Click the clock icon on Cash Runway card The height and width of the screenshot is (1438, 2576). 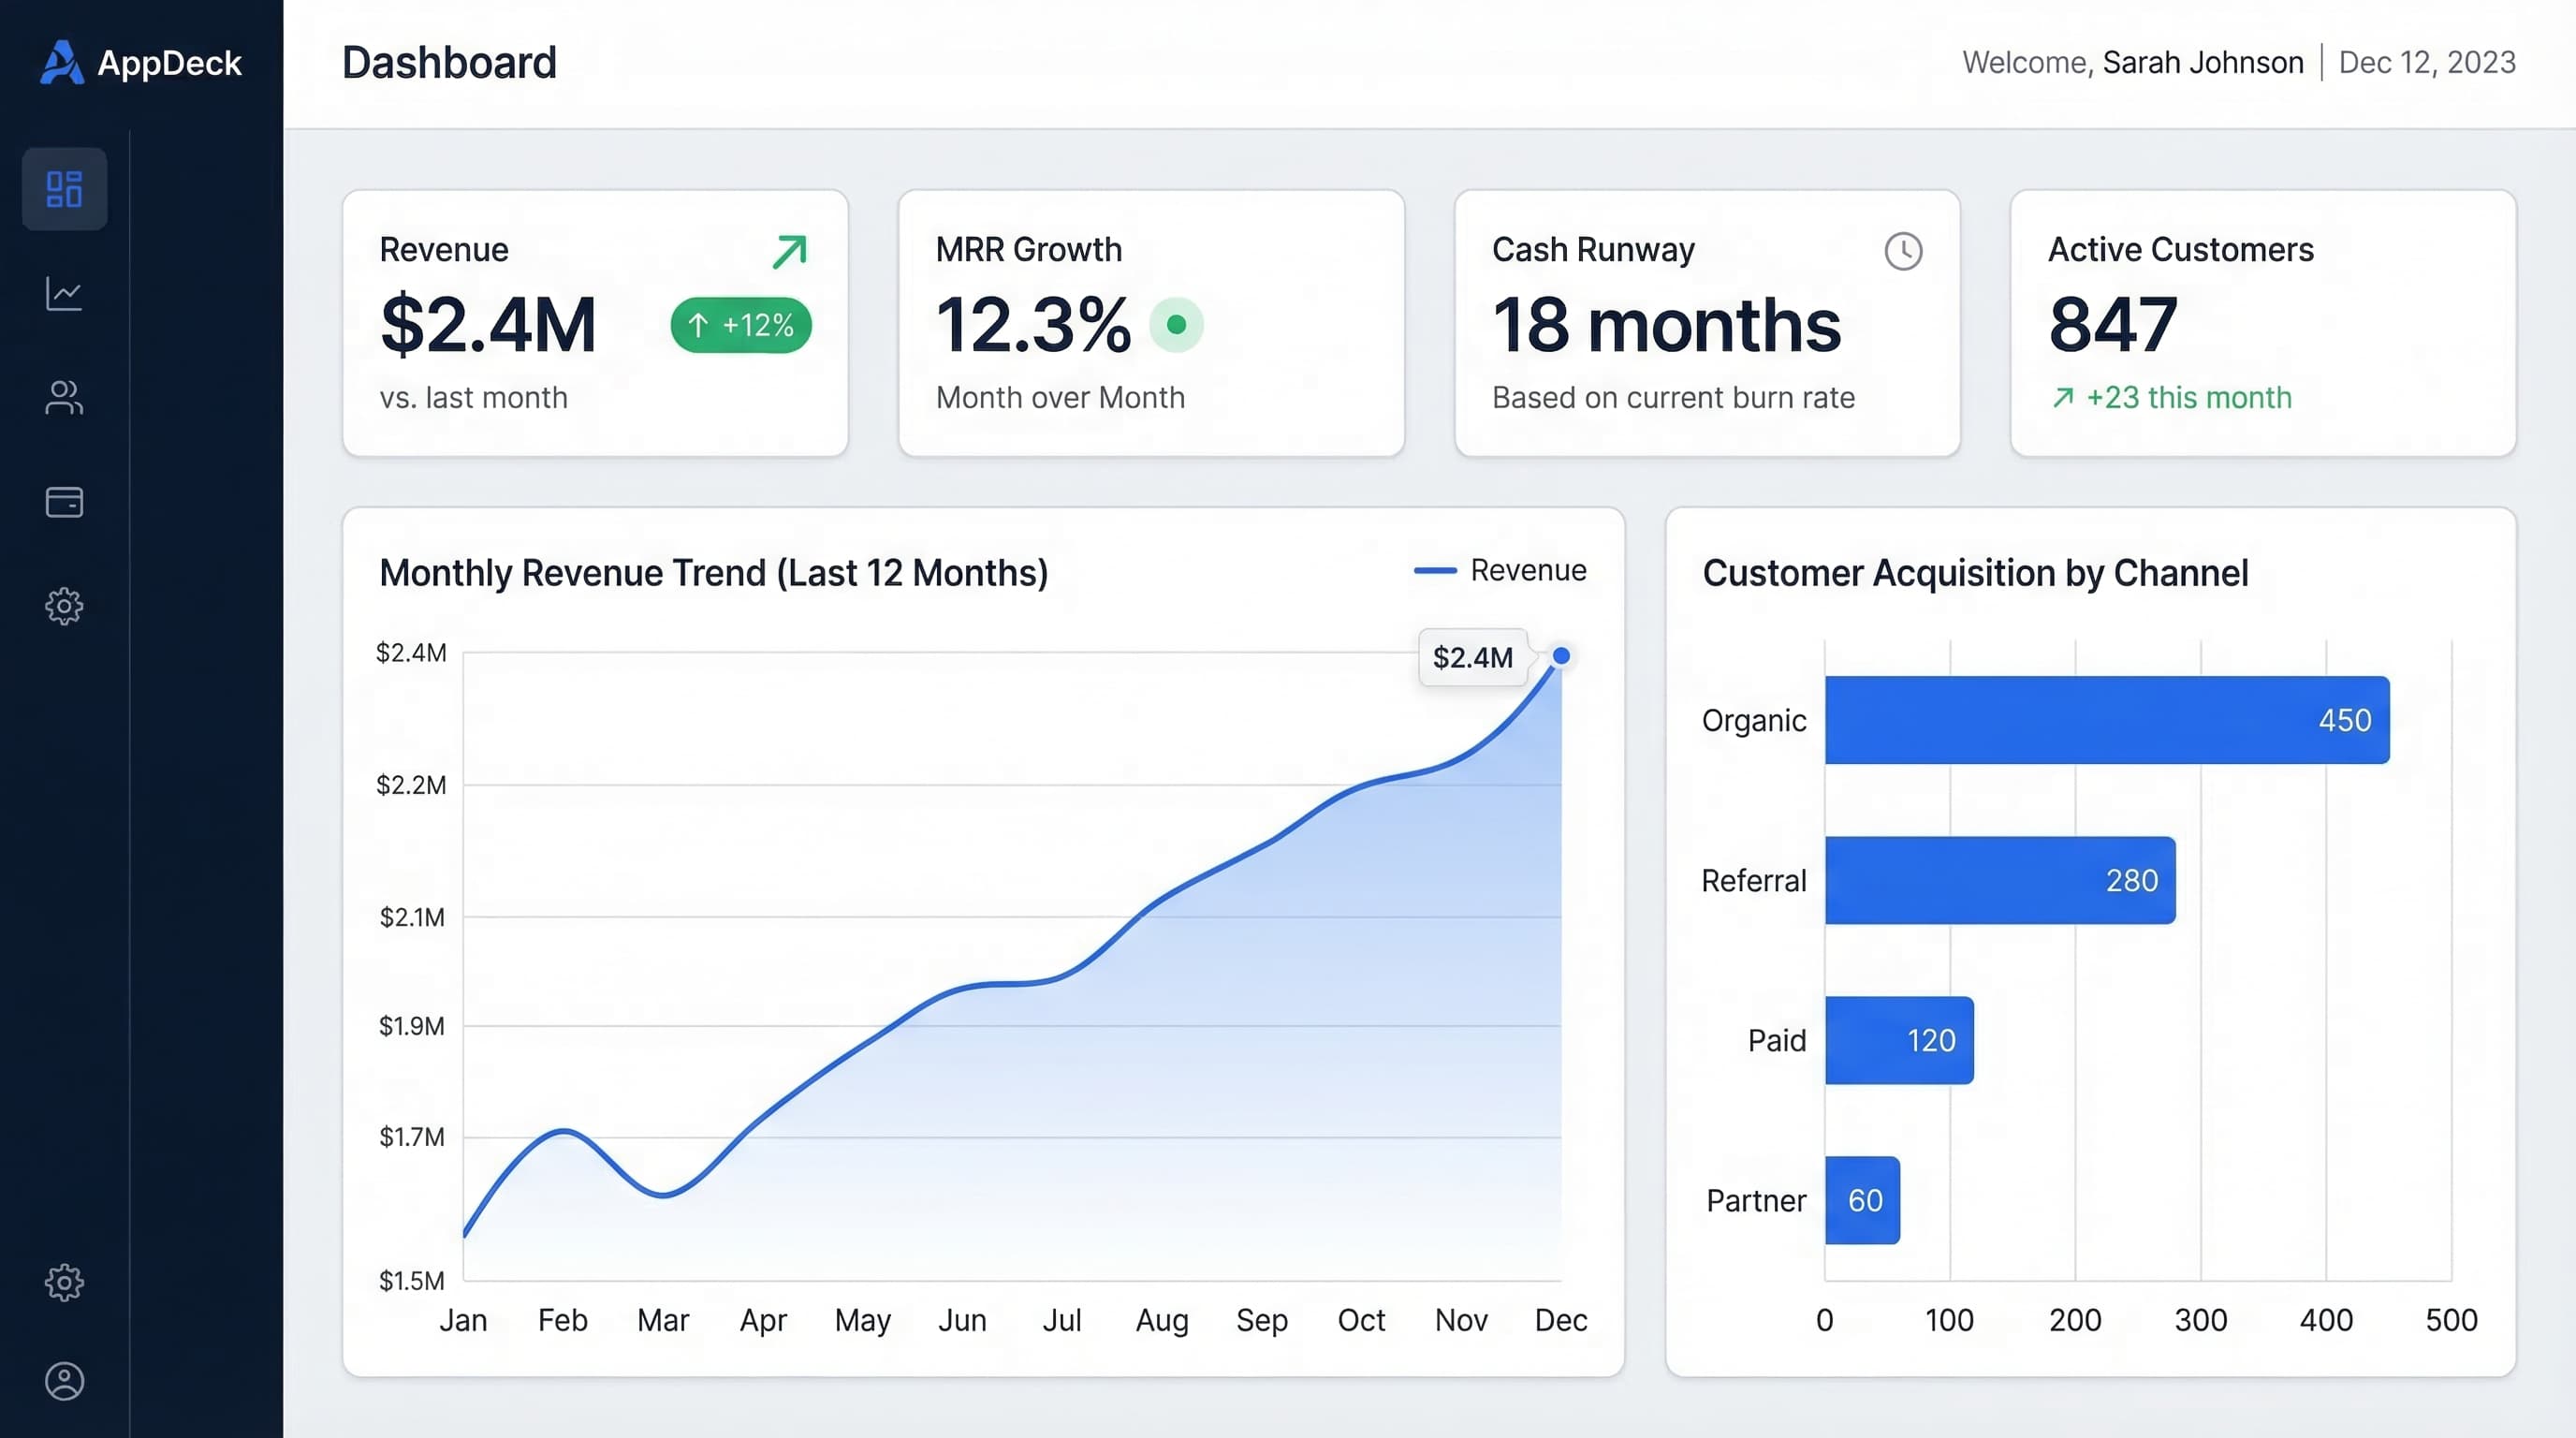pos(1904,251)
